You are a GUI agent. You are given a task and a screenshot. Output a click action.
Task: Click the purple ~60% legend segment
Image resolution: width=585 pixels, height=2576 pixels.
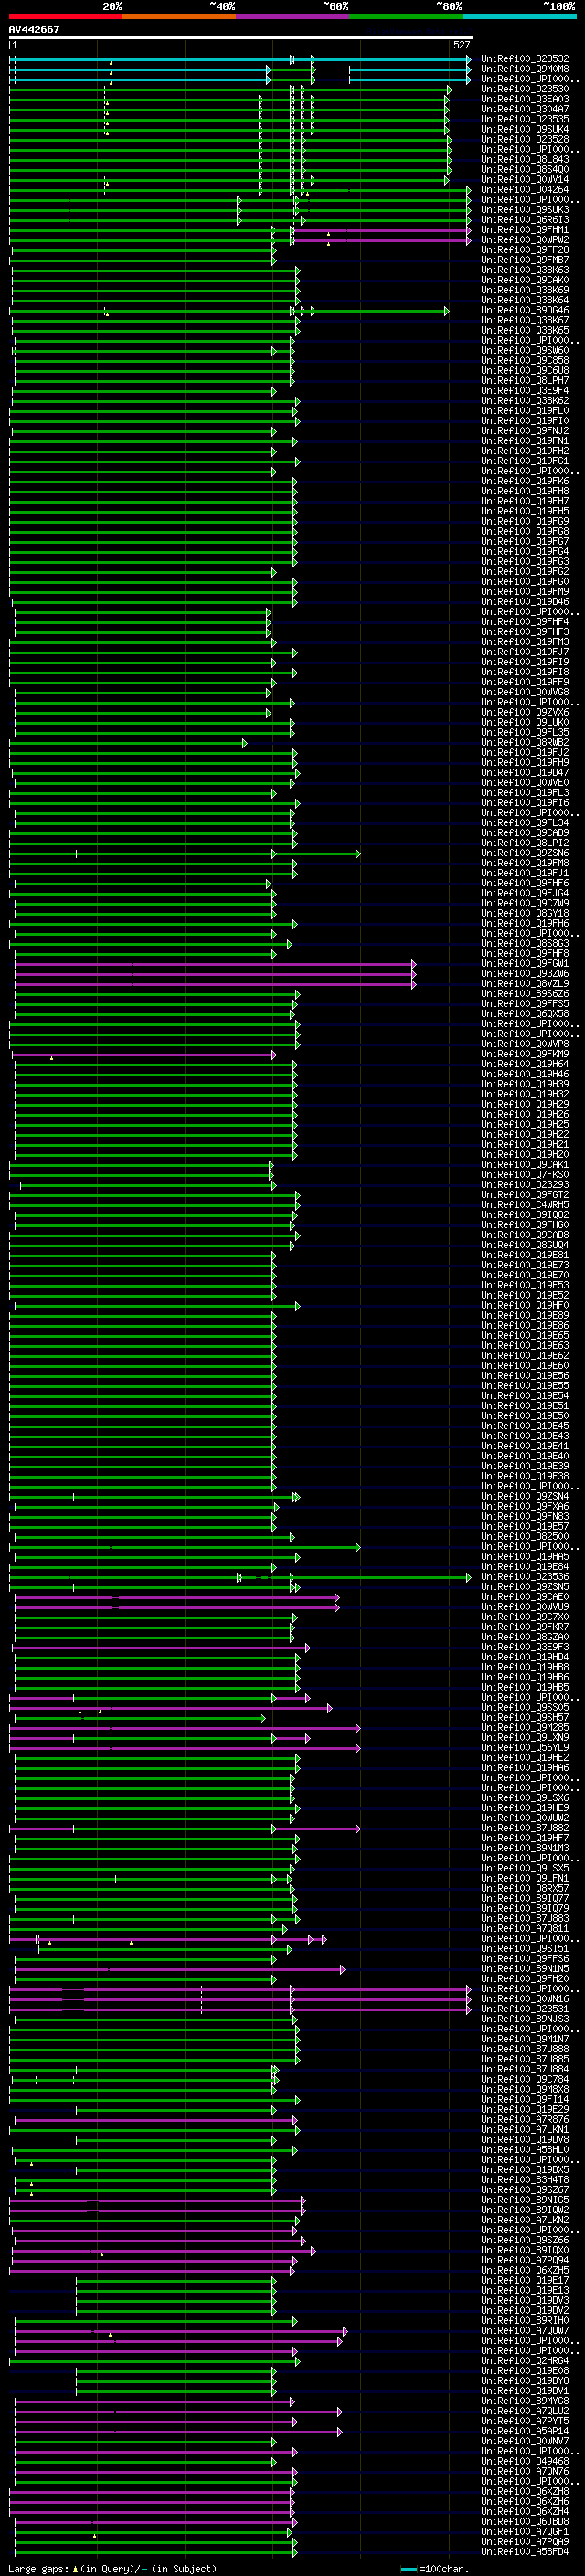click(293, 16)
